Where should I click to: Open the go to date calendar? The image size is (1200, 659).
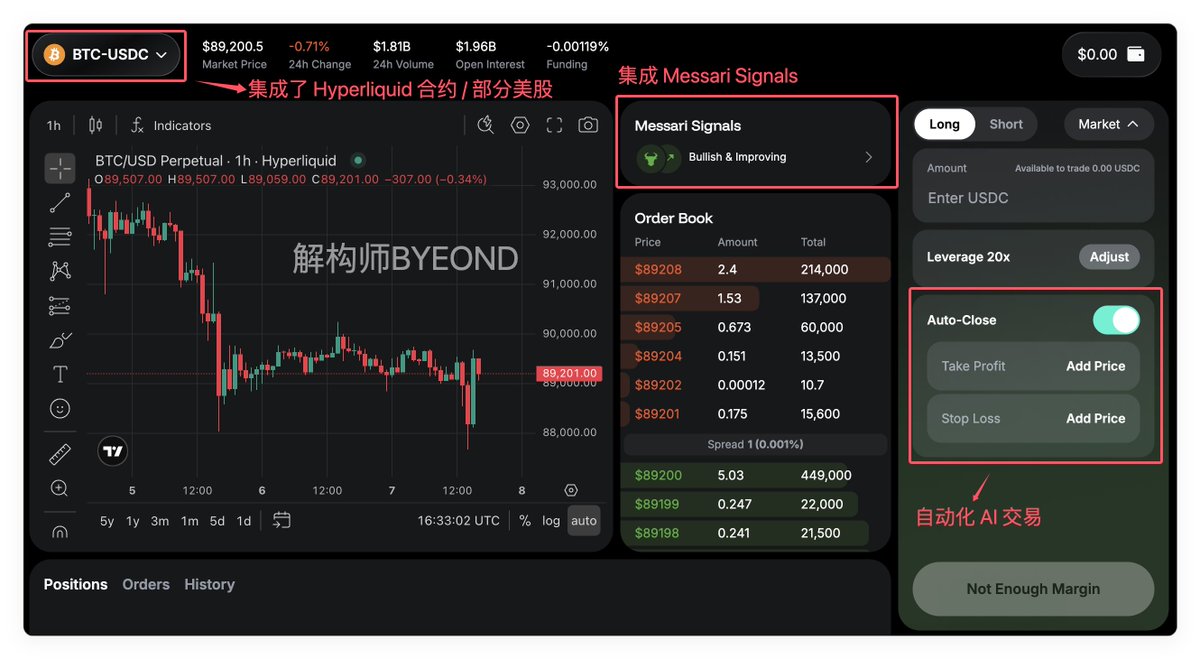[282, 520]
